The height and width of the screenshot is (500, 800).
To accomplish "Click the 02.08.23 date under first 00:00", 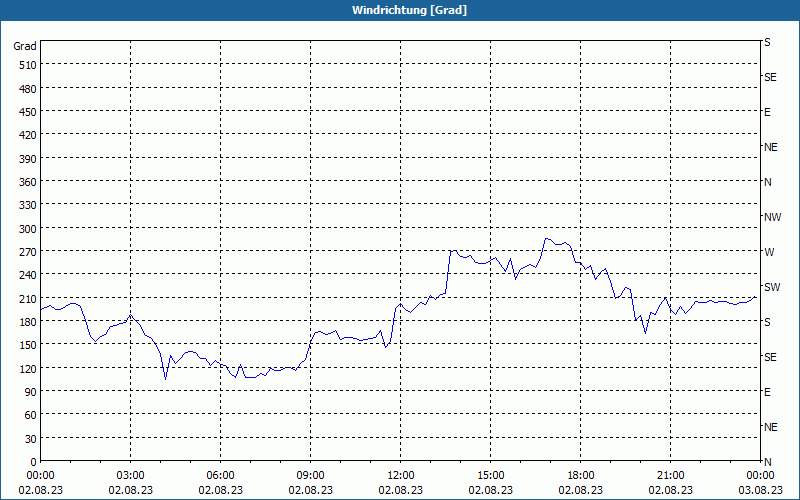I will point(40,490).
